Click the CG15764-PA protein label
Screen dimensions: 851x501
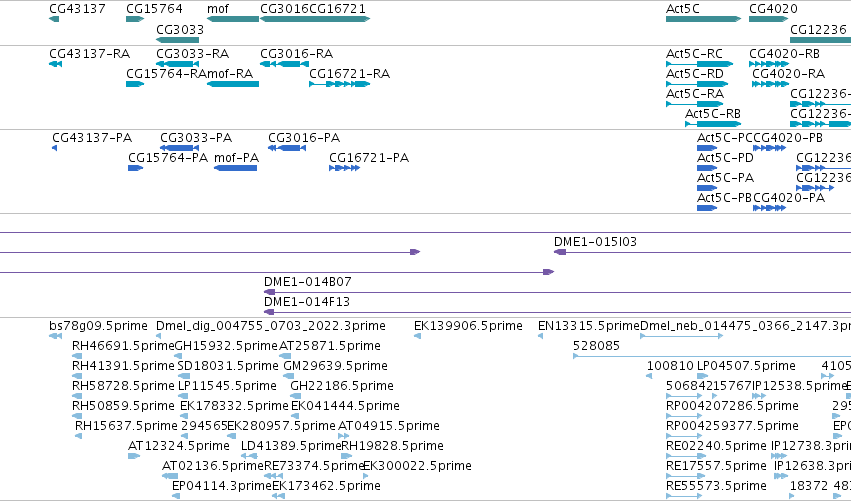(168, 158)
